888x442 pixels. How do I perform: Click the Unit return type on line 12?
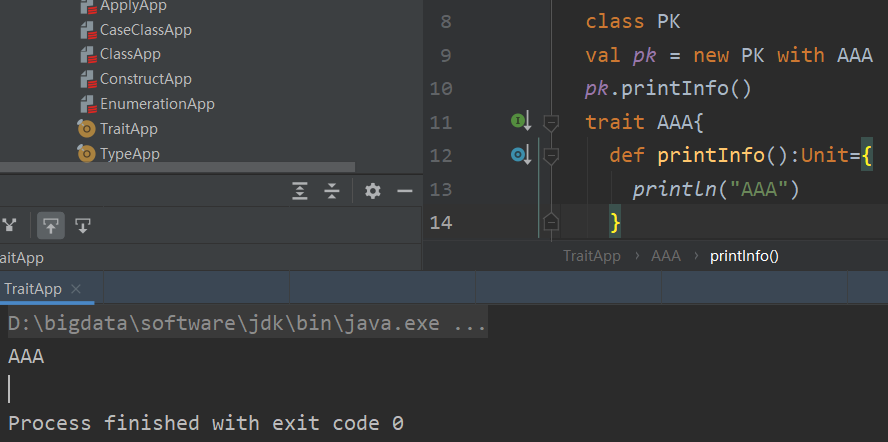(x=825, y=155)
